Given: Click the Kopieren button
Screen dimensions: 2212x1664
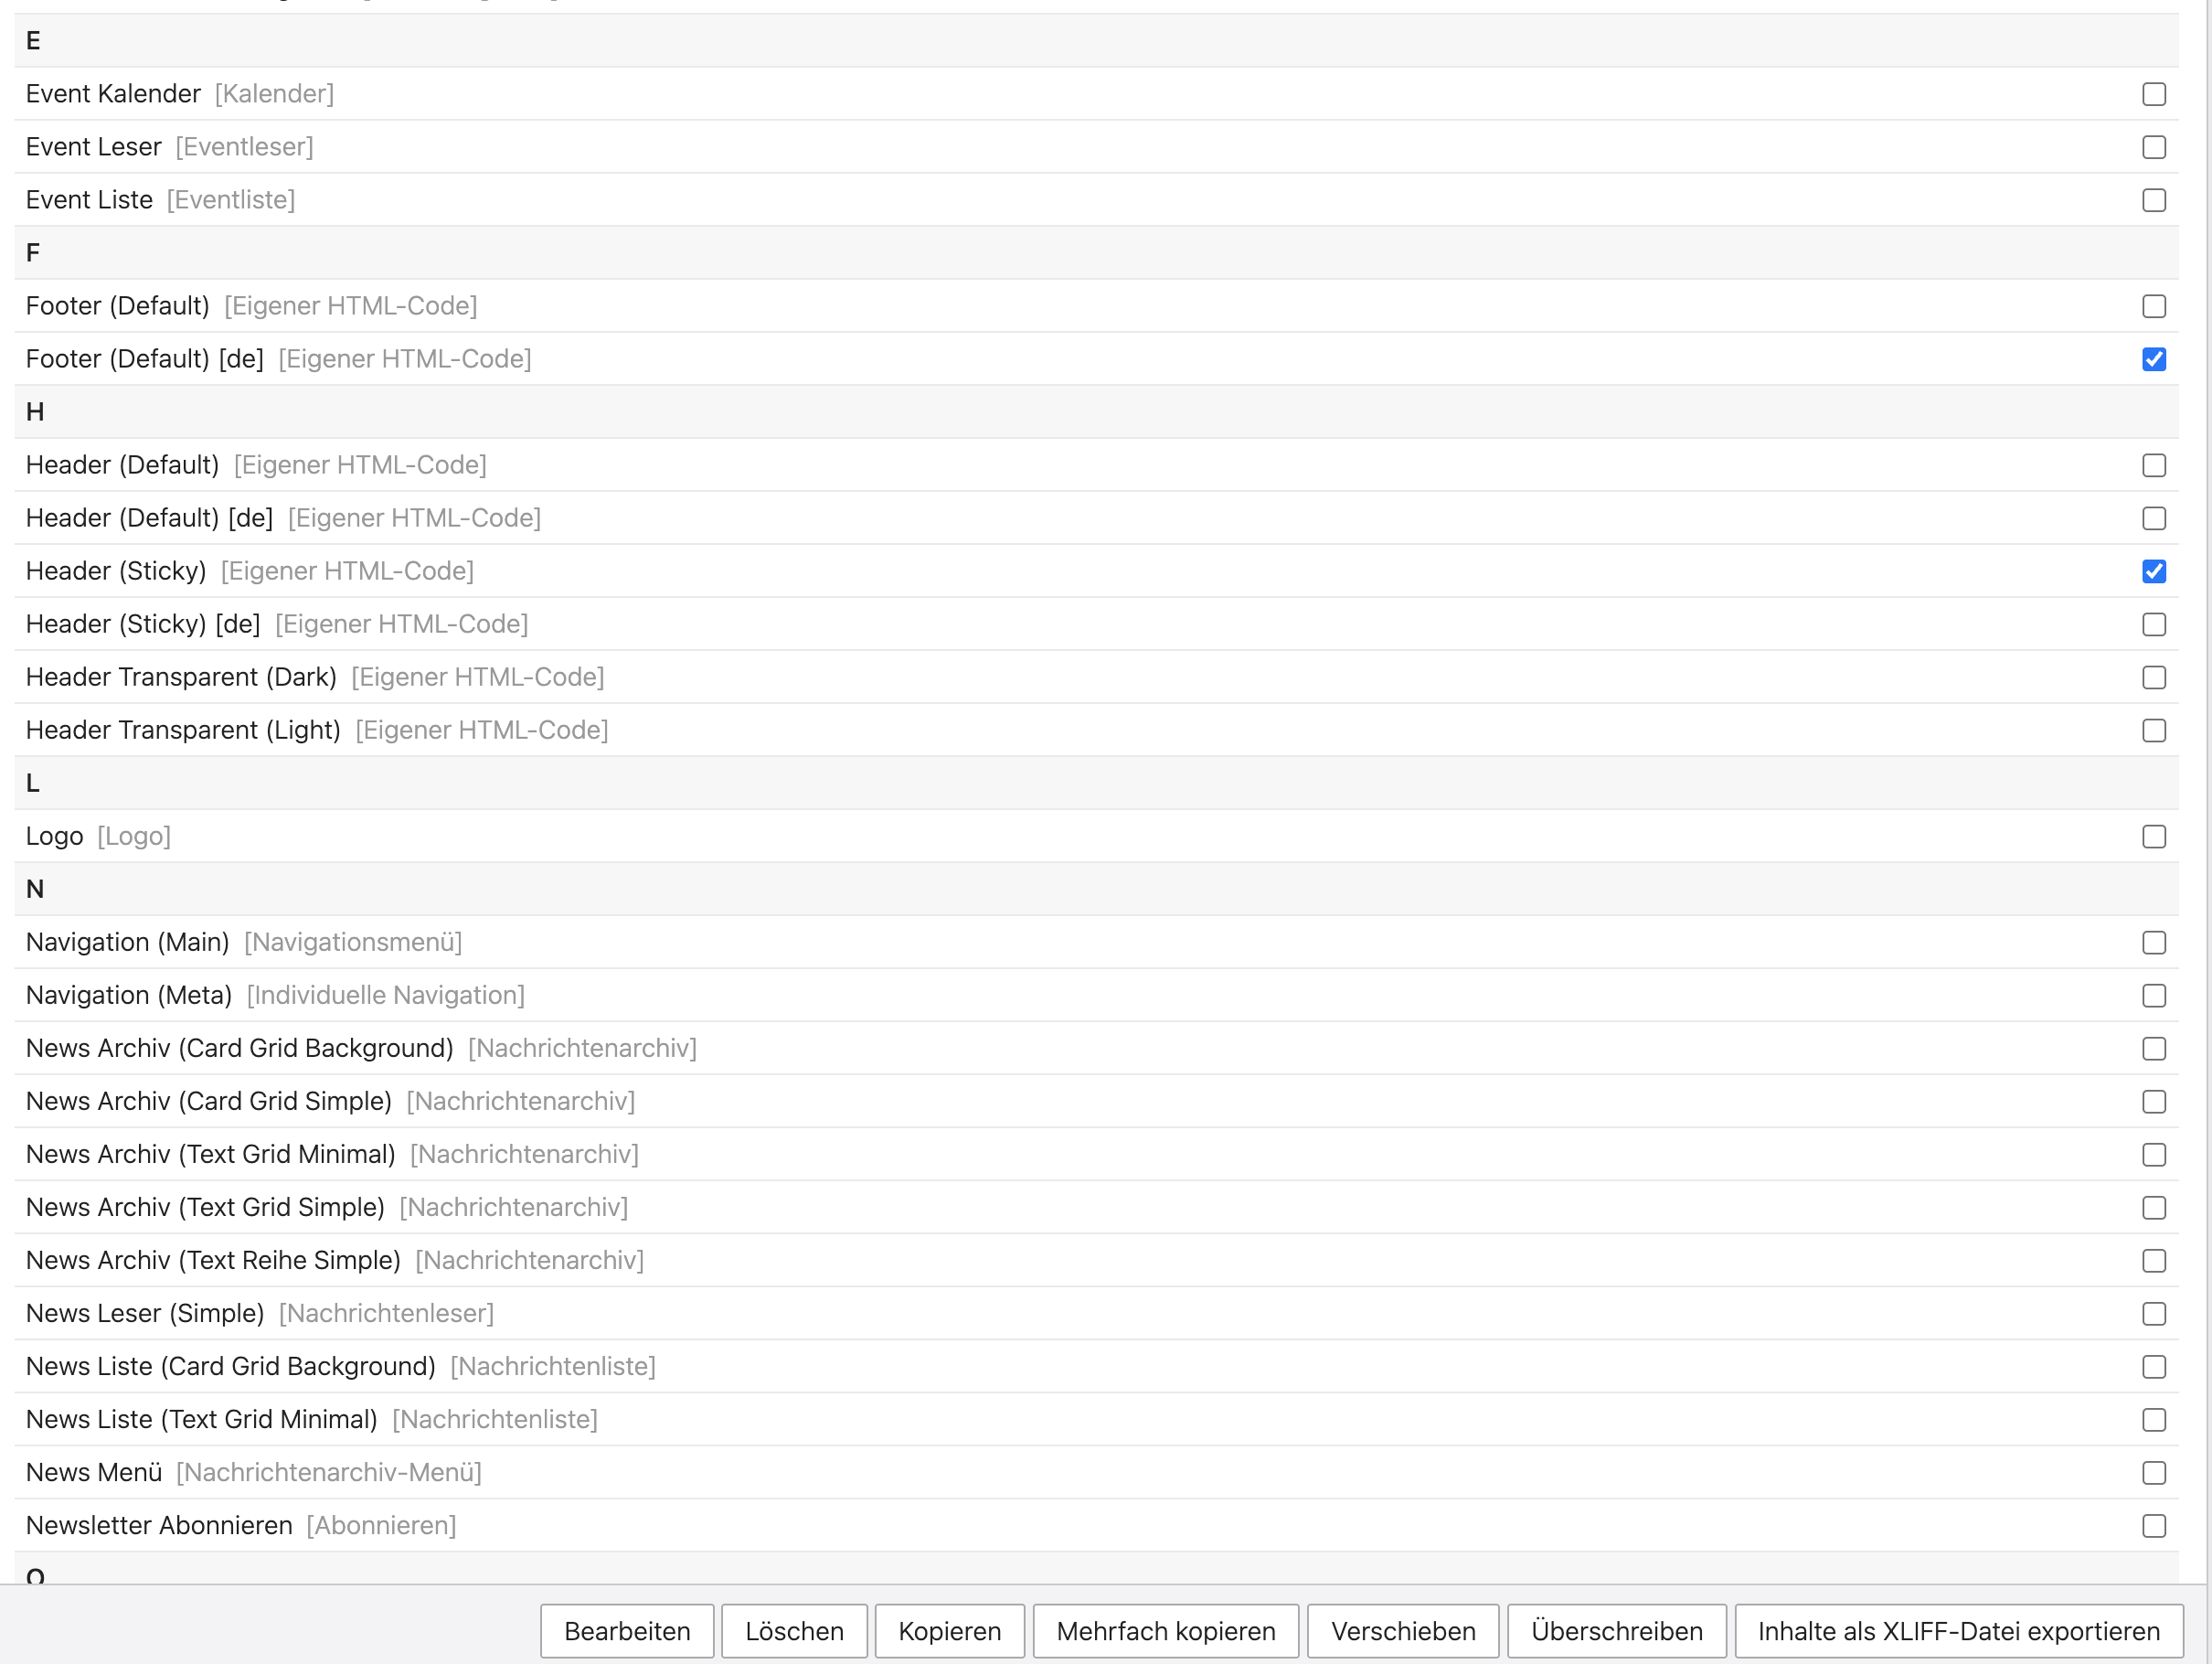Looking at the screenshot, I should (x=949, y=1631).
